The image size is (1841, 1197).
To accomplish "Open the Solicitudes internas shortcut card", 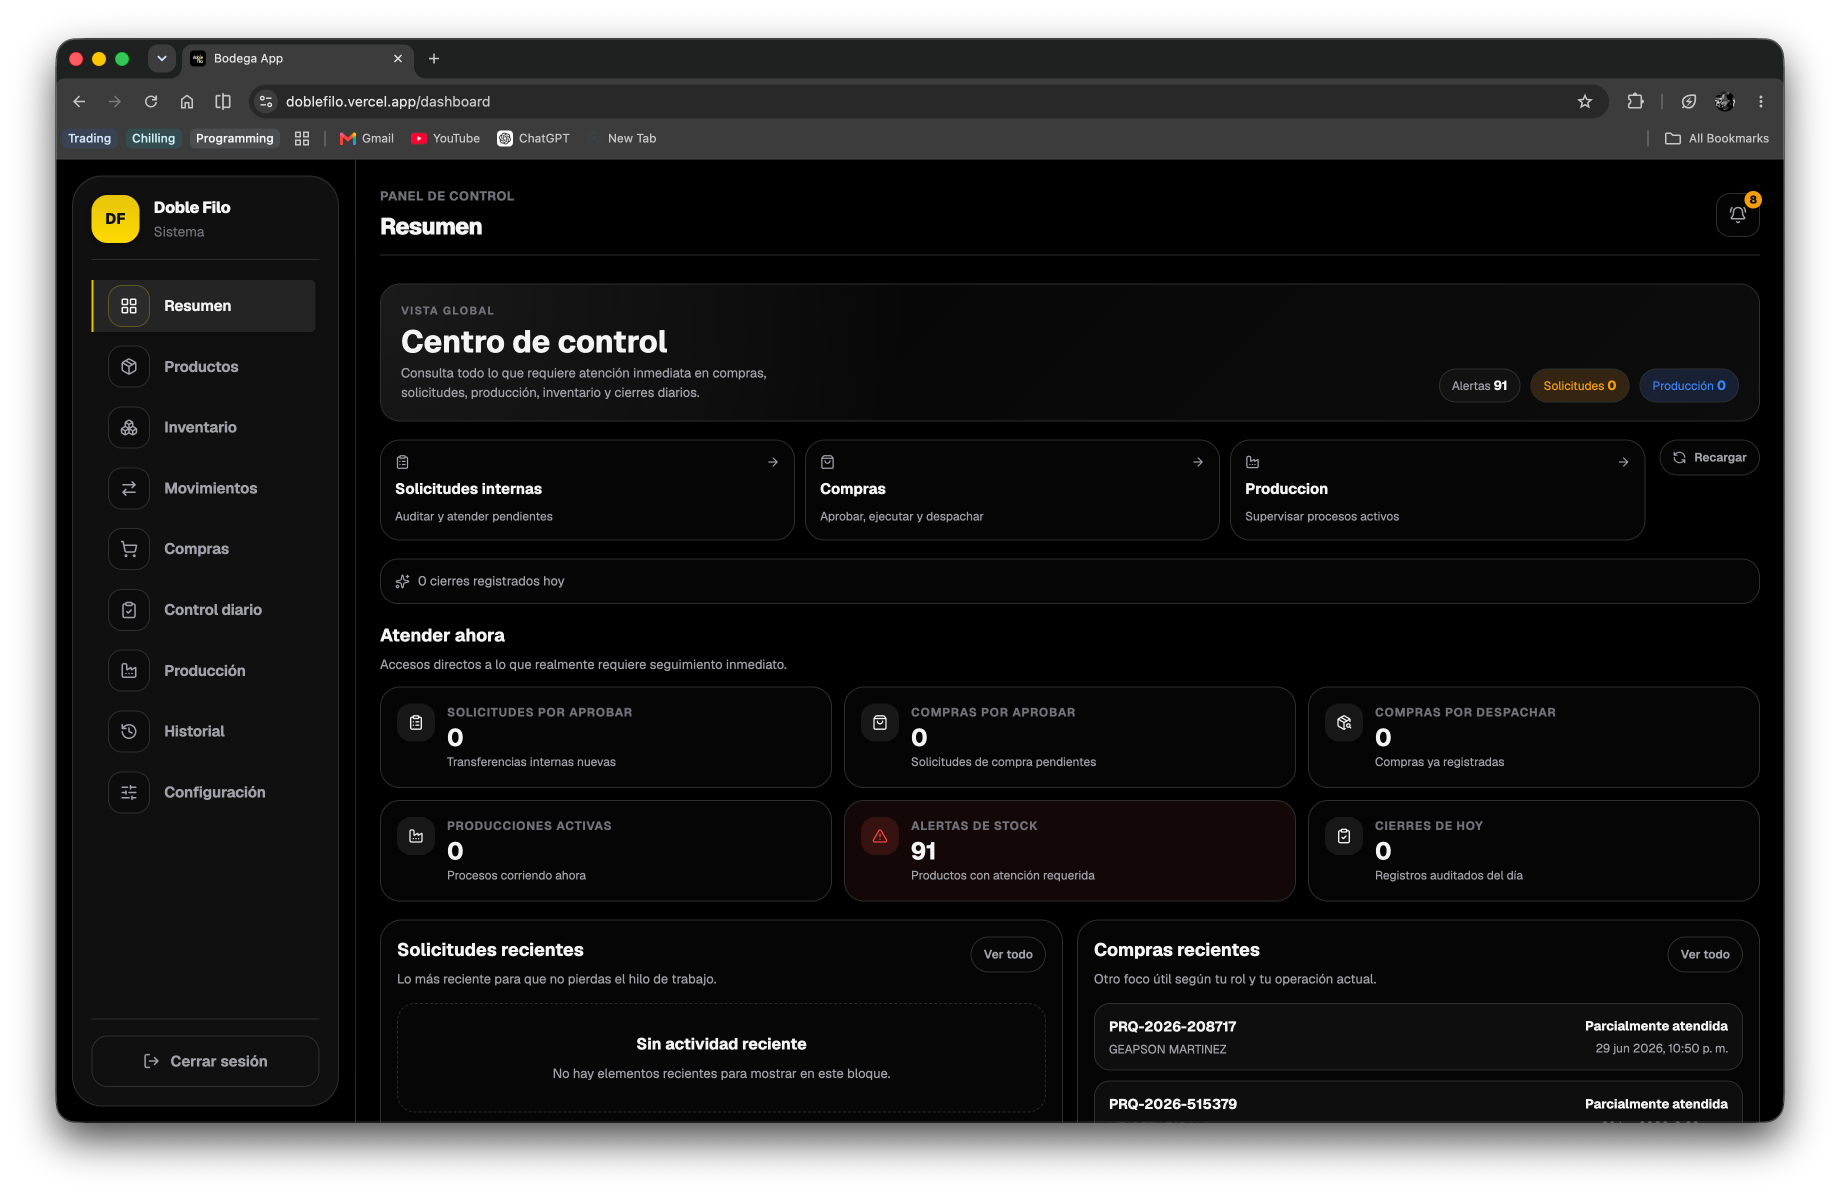I will (587, 490).
